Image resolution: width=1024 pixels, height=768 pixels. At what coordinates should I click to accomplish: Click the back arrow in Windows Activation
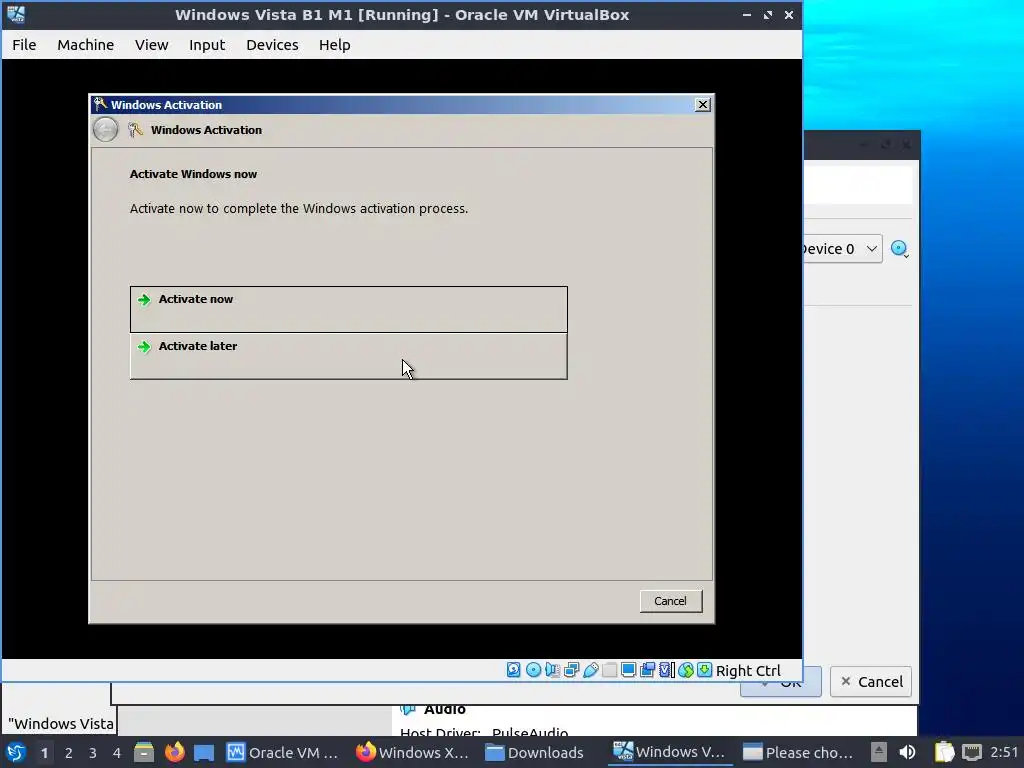(x=105, y=129)
